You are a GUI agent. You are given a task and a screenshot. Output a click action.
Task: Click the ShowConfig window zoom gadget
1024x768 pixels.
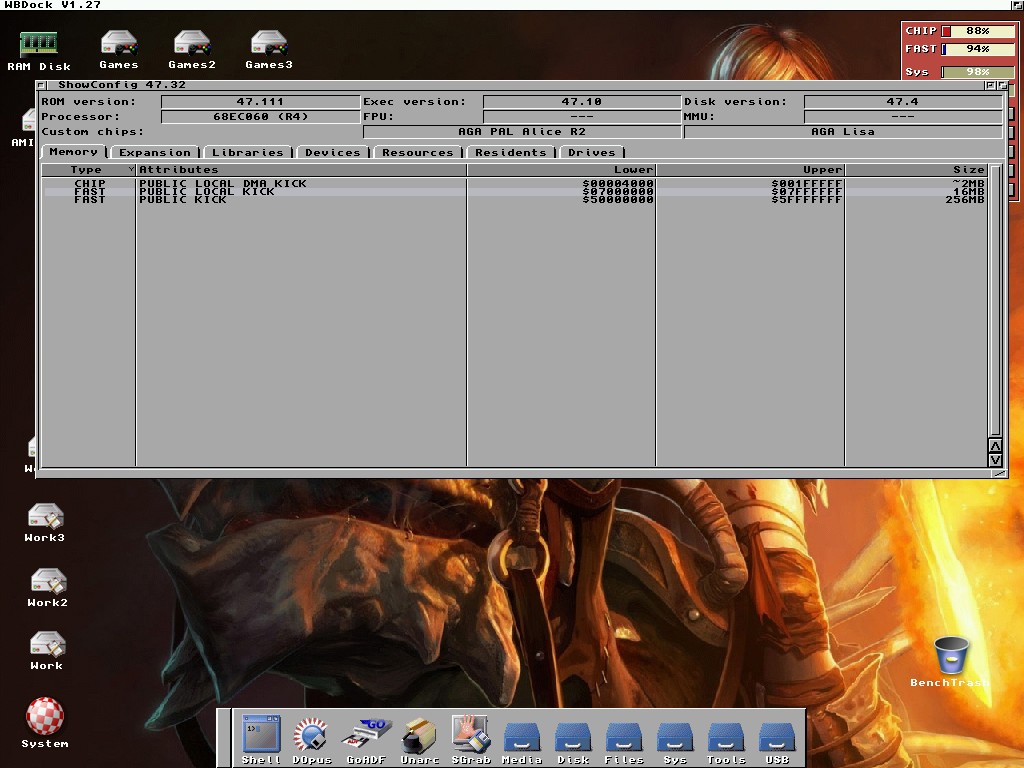click(x=990, y=86)
